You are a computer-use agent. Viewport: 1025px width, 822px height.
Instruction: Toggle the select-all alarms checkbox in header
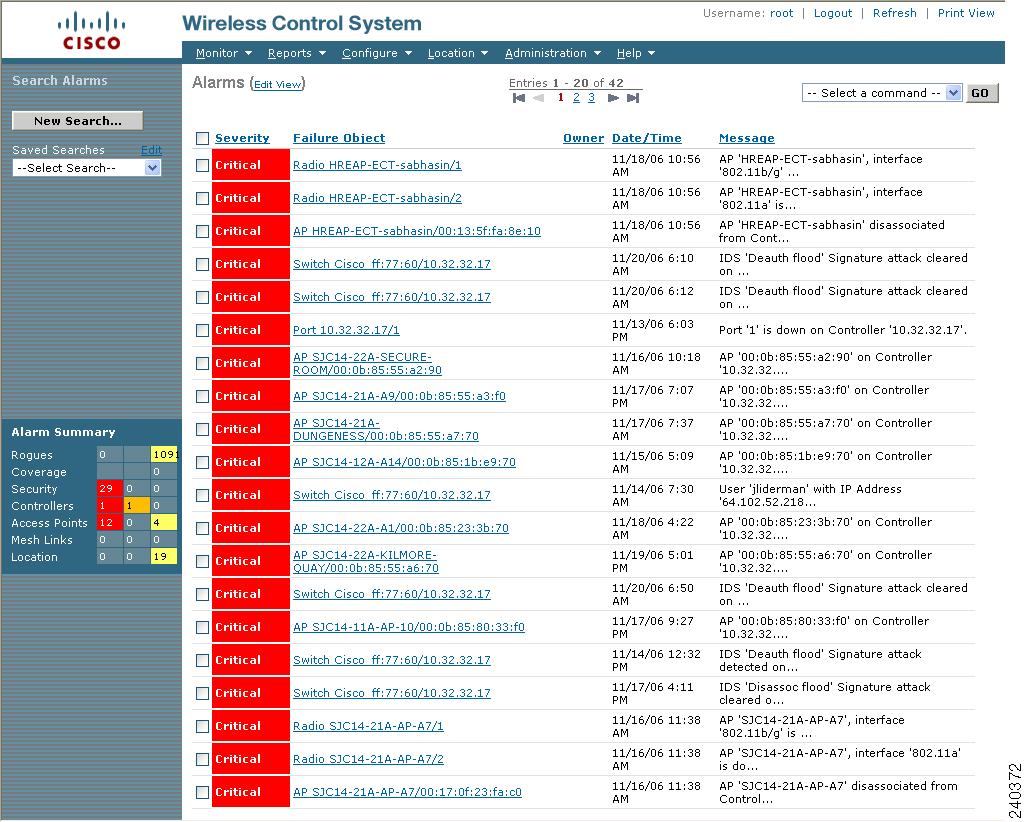(203, 139)
